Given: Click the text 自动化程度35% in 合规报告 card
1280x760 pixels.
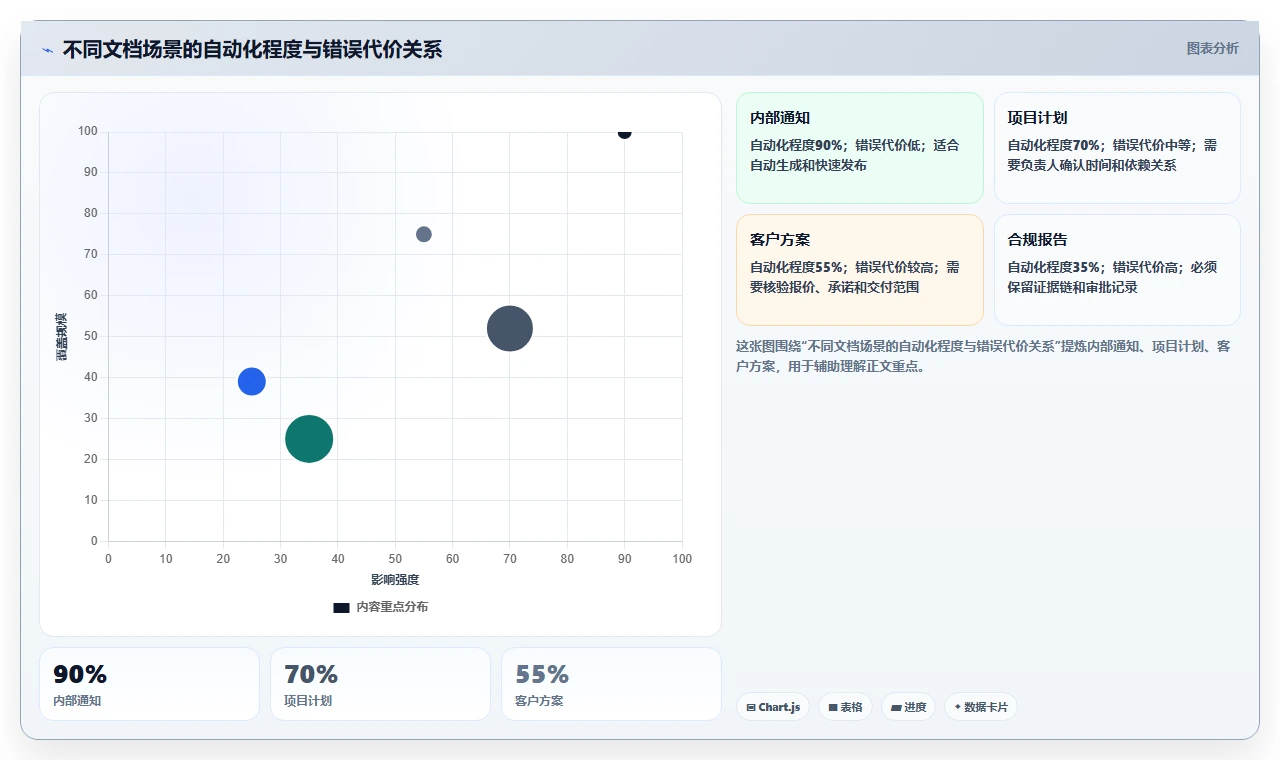Looking at the screenshot, I should [1055, 267].
